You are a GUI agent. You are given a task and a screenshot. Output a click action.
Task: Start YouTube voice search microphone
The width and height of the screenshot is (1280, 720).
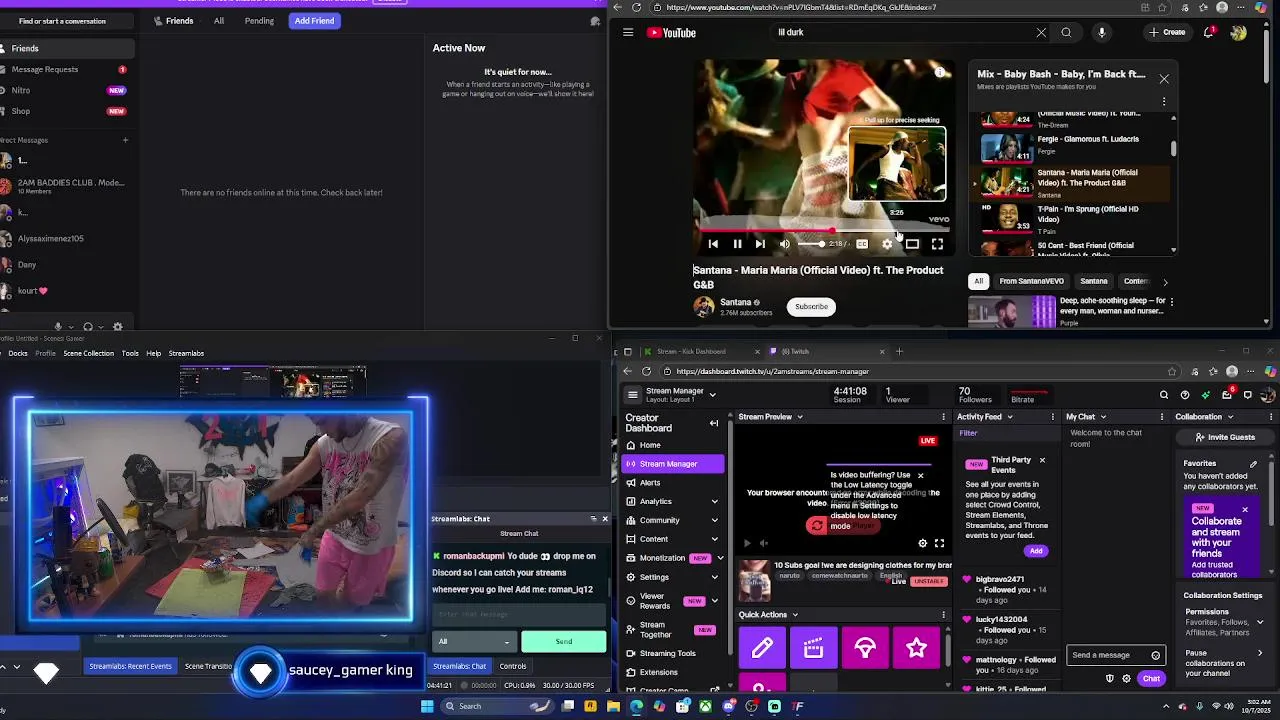[1101, 32]
